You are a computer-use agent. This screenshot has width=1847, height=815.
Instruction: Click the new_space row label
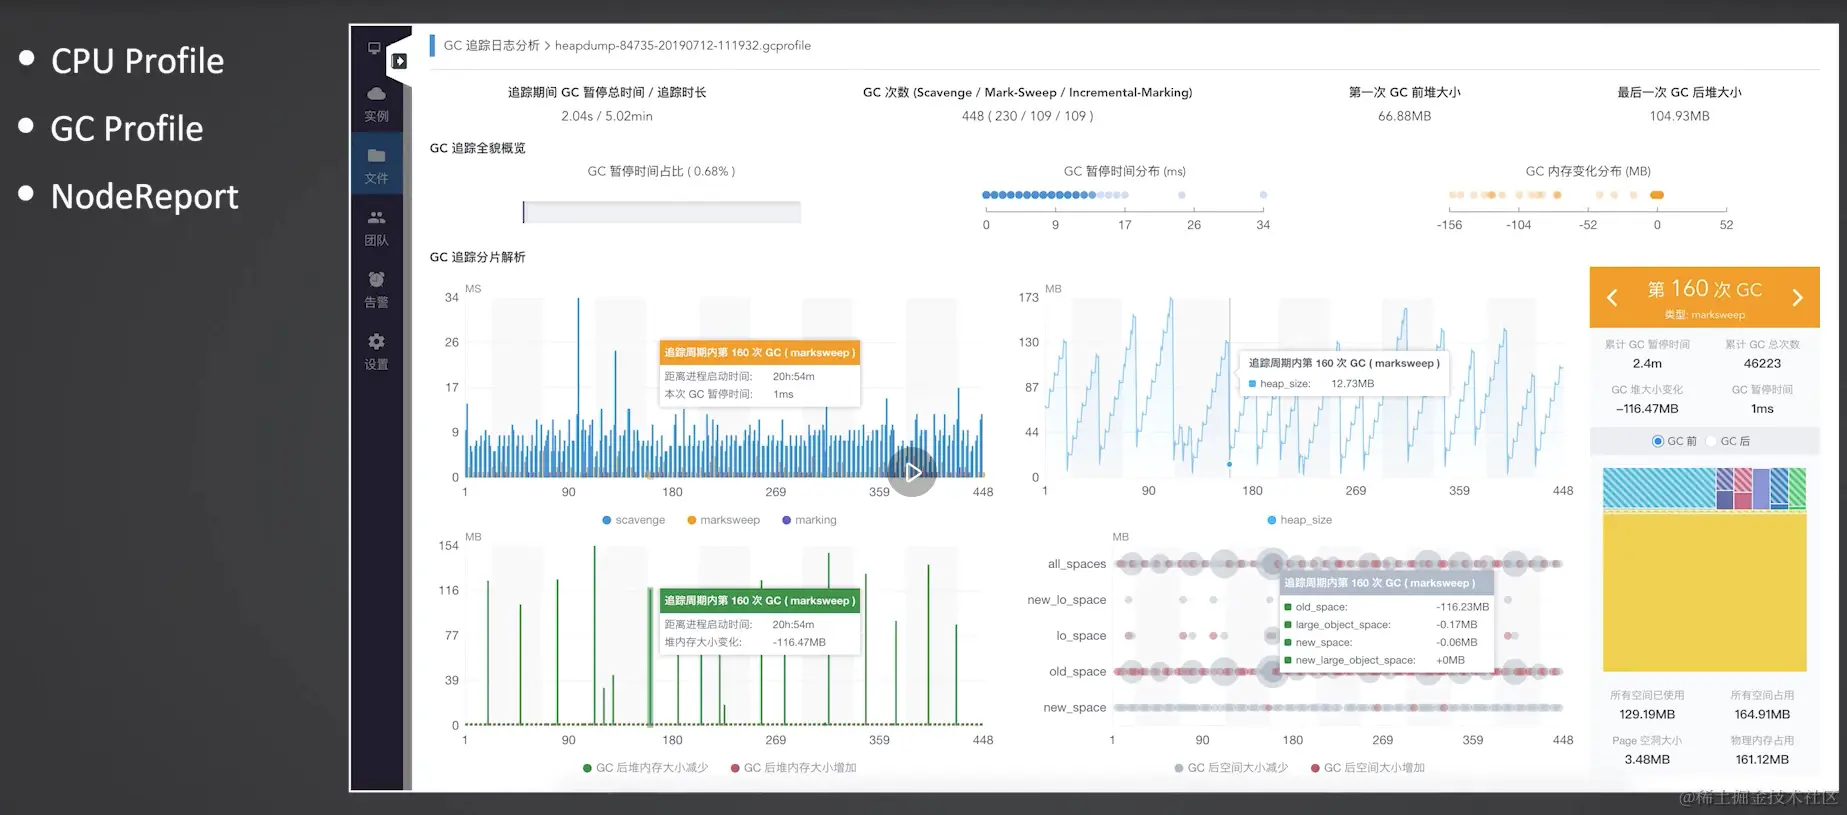pyautogui.click(x=1074, y=708)
